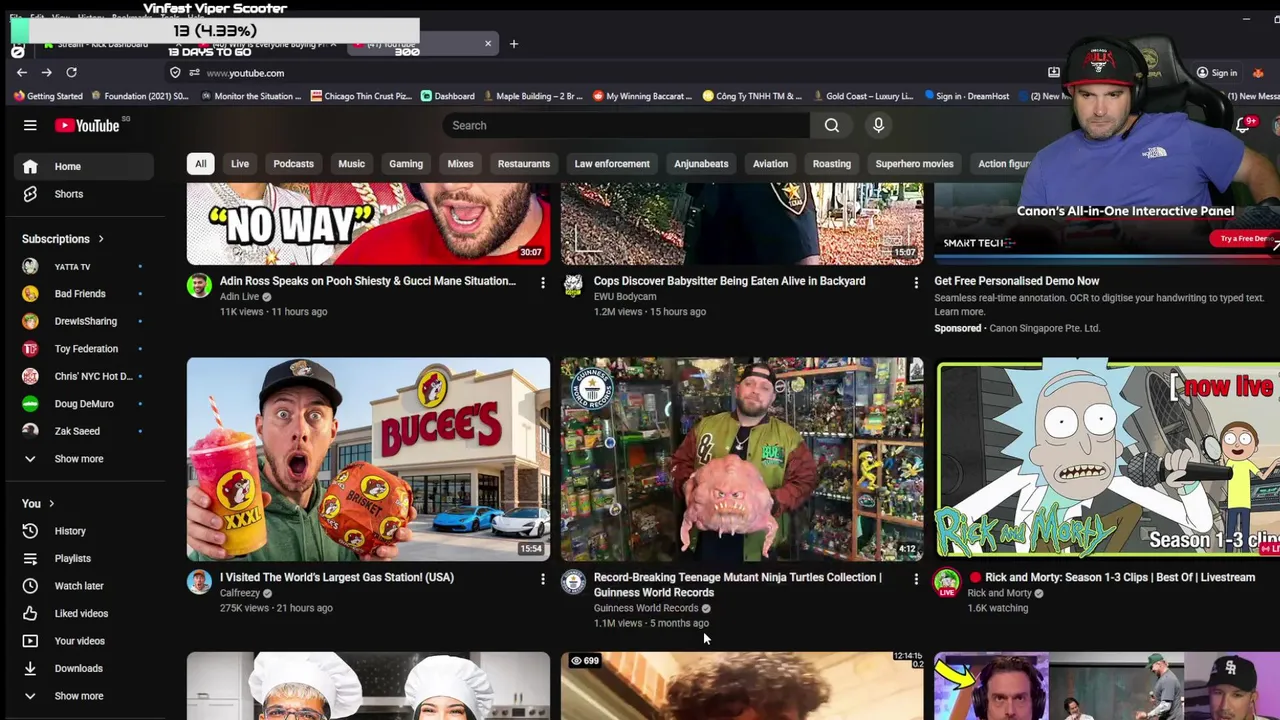The height and width of the screenshot is (720, 1280).
Task: Open the Zak Saeed subscription
Action: click(x=84, y=431)
